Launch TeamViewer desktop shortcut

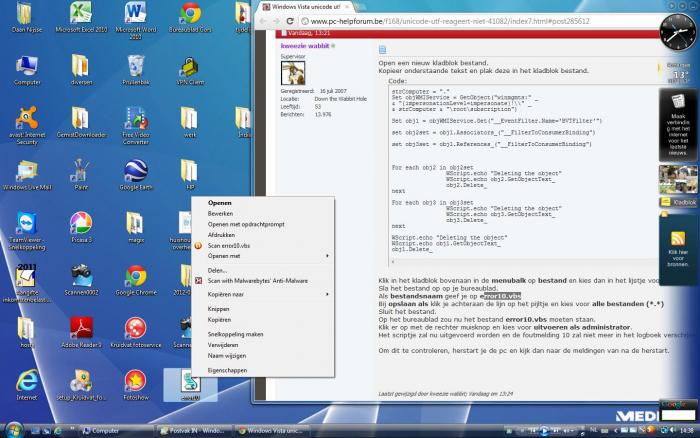27,224
